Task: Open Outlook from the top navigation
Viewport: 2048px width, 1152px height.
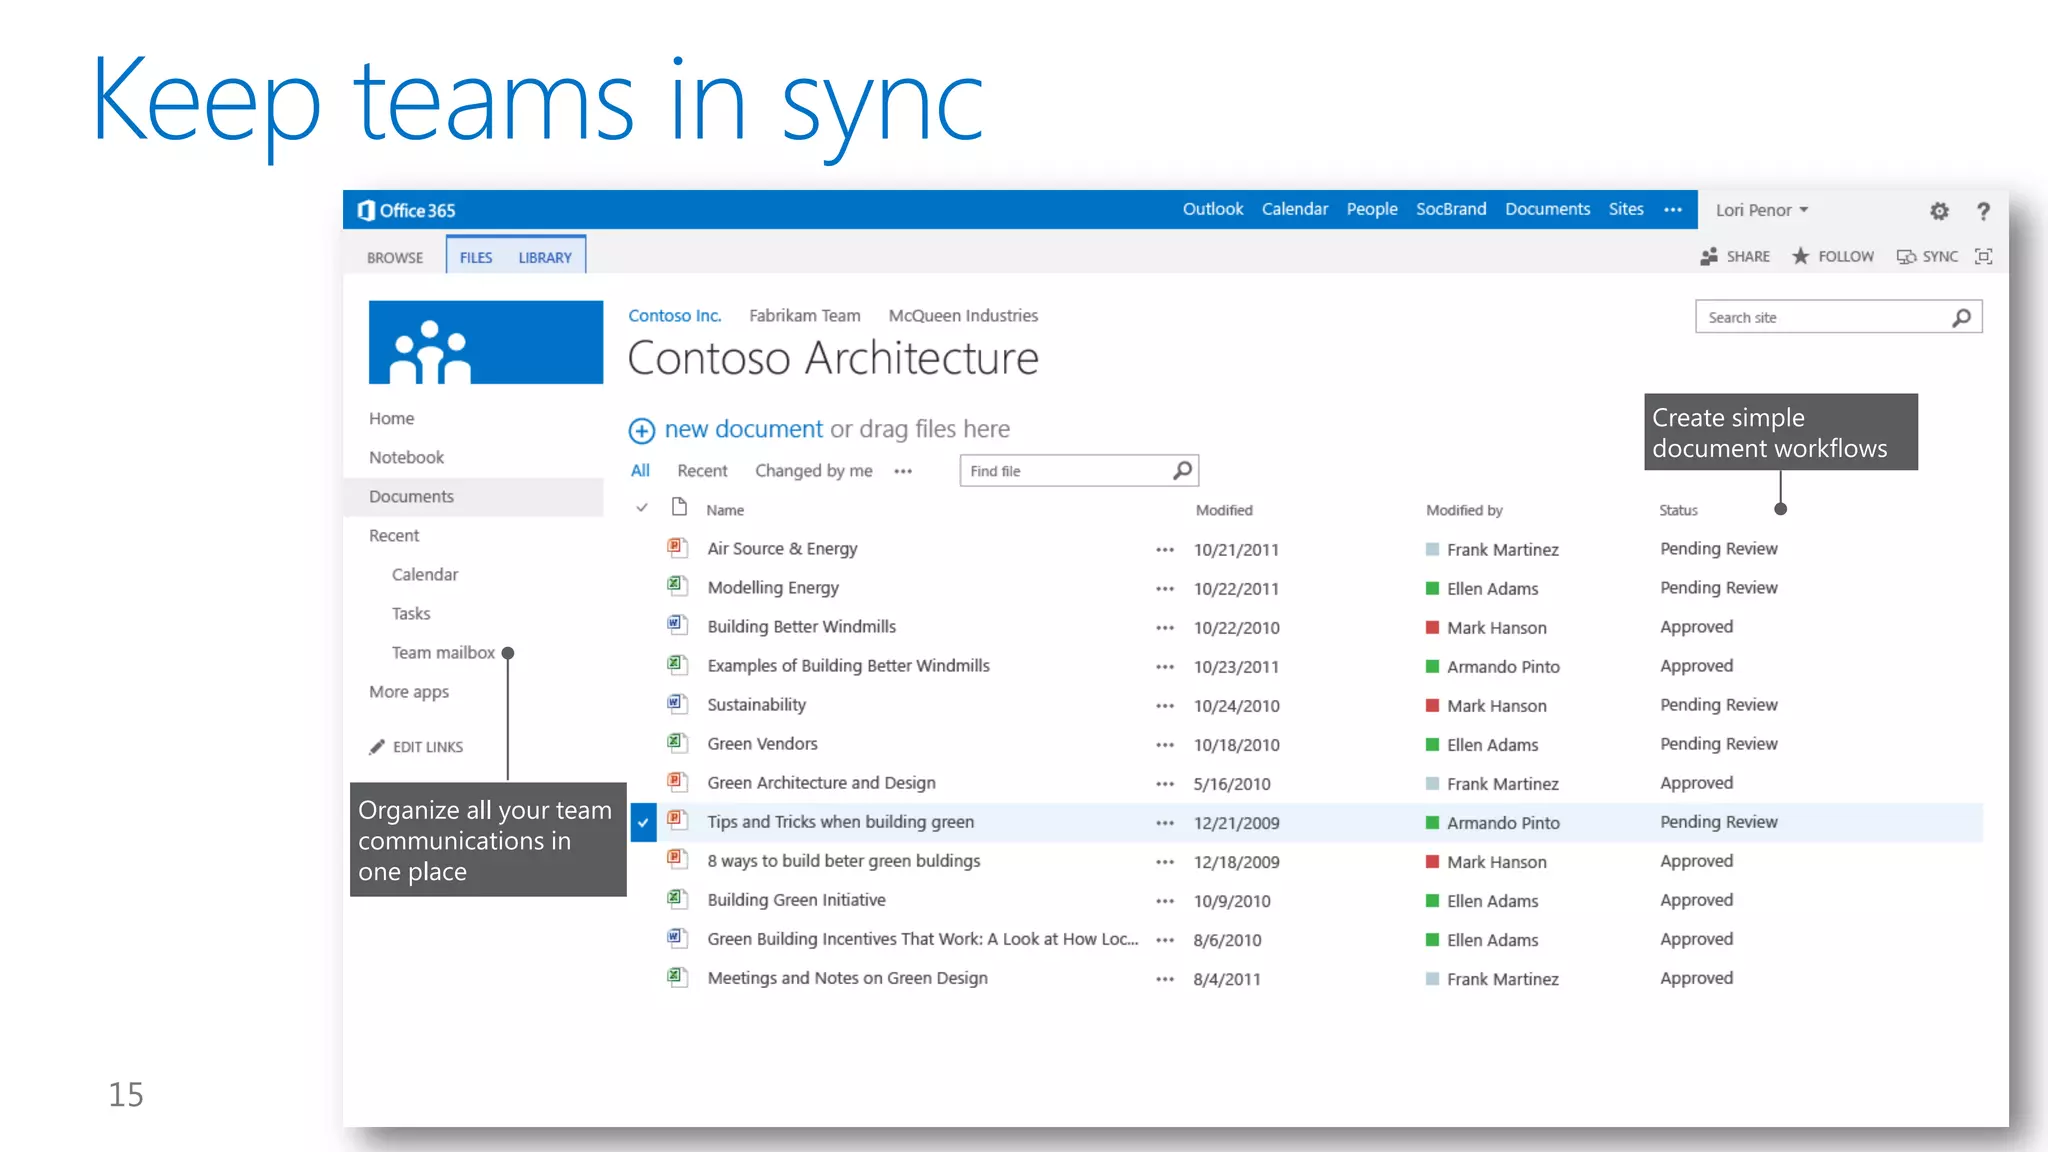Action: 1213,209
